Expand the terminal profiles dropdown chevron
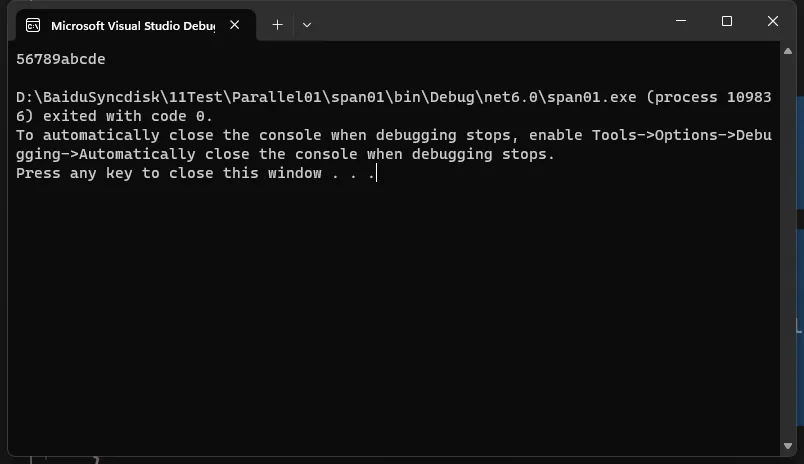This screenshot has height=464, width=804. point(307,25)
